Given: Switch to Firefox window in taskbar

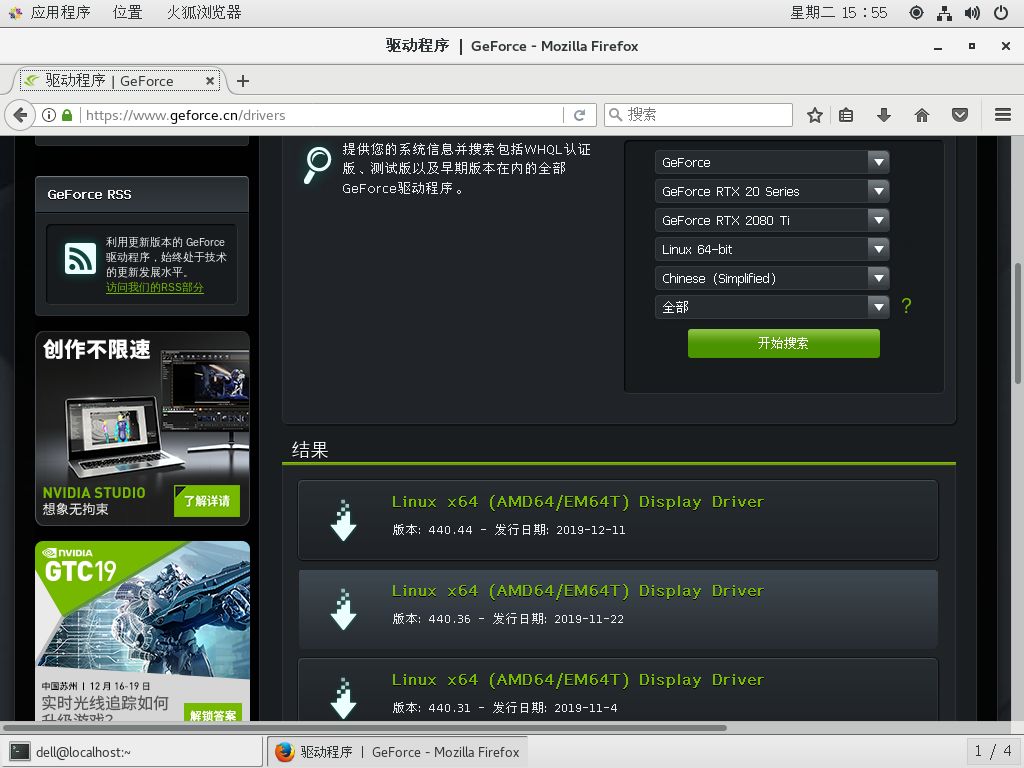Looking at the screenshot, I should 398,752.
